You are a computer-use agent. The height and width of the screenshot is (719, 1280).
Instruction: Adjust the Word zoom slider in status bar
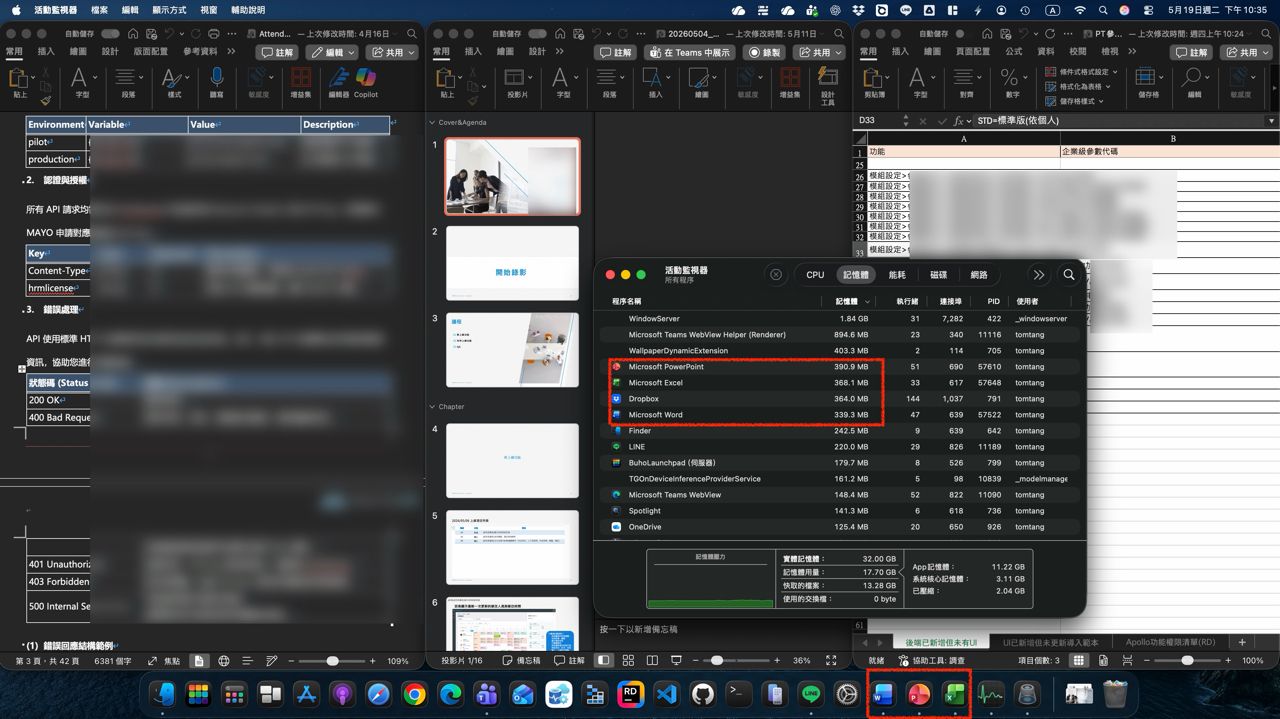click(x=332, y=661)
